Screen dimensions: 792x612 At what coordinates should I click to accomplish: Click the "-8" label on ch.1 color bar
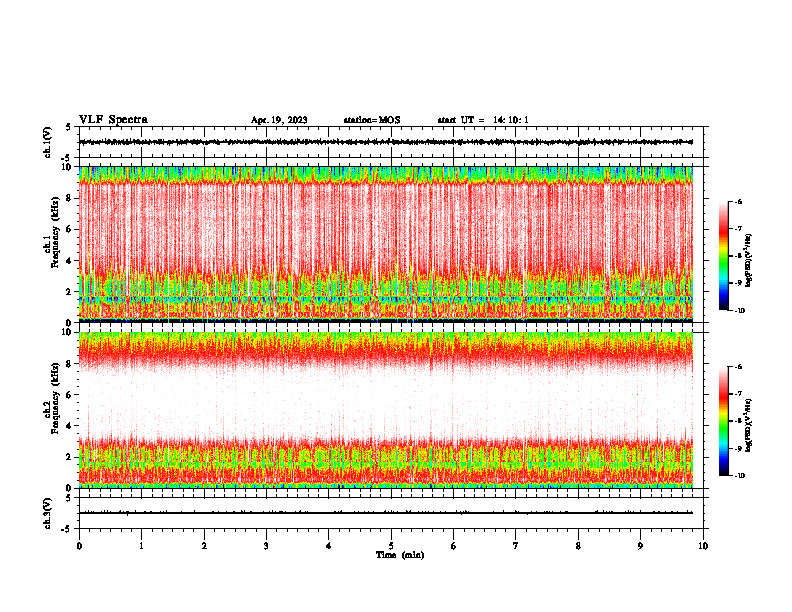tap(738, 256)
